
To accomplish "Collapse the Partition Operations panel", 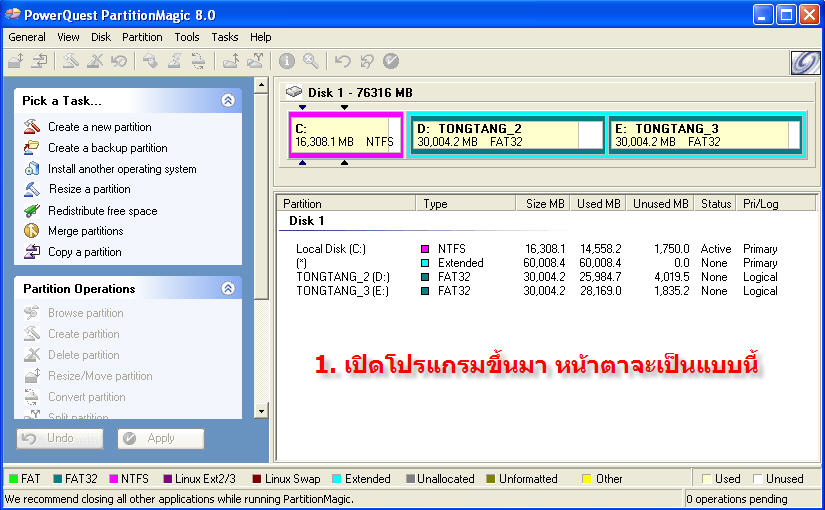I will click(228, 288).
